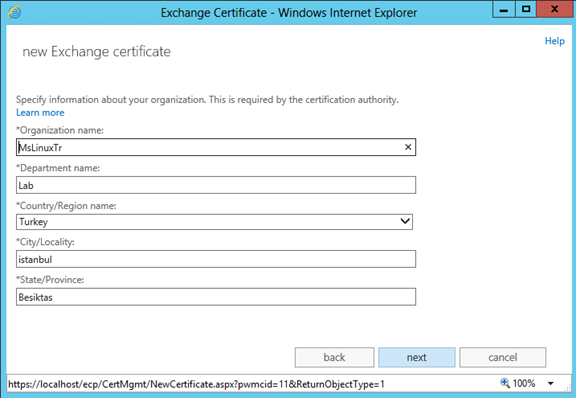Follow the Learn more link

(x=40, y=112)
